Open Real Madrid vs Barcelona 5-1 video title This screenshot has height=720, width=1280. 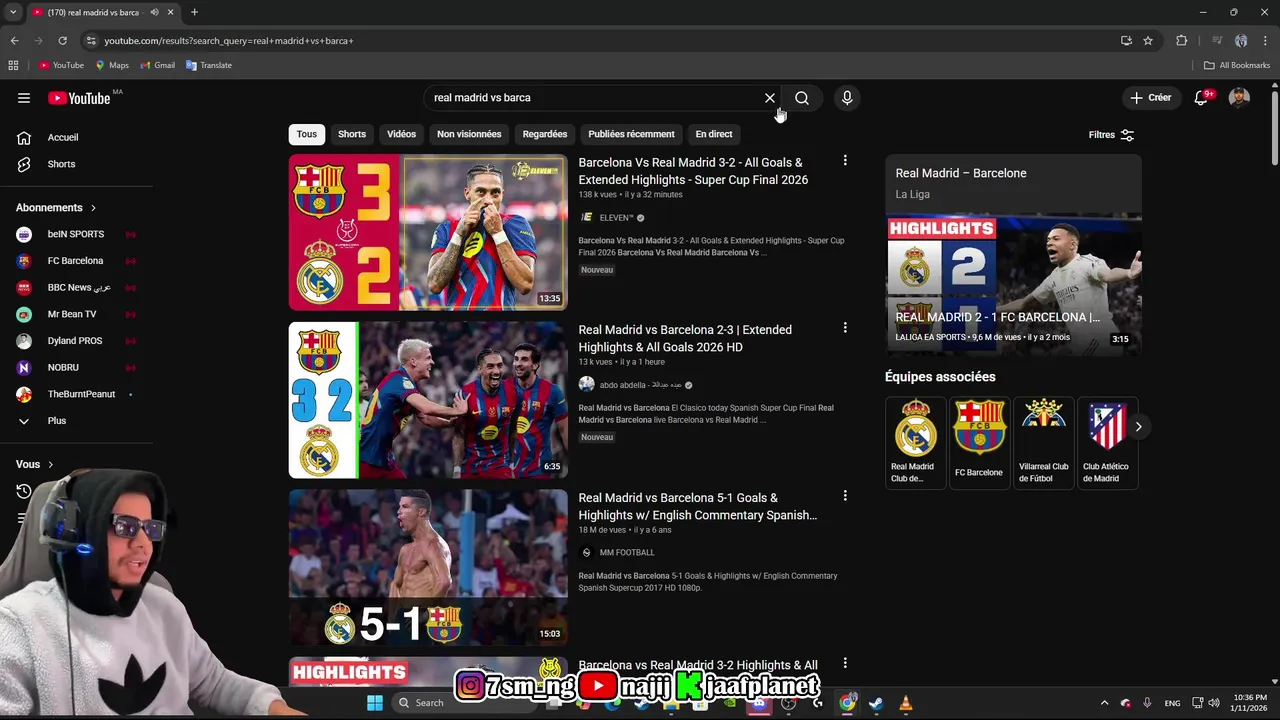(x=698, y=506)
